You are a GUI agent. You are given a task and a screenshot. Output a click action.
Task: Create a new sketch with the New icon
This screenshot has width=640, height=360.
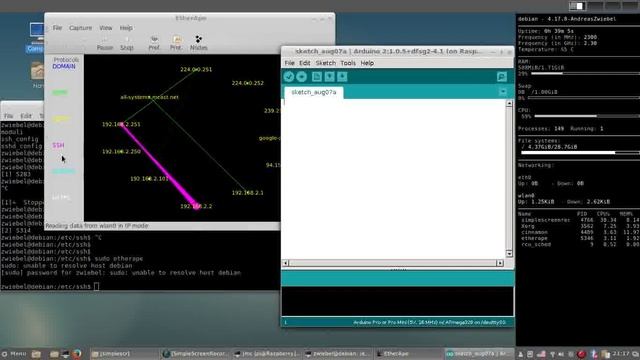pos(317,76)
